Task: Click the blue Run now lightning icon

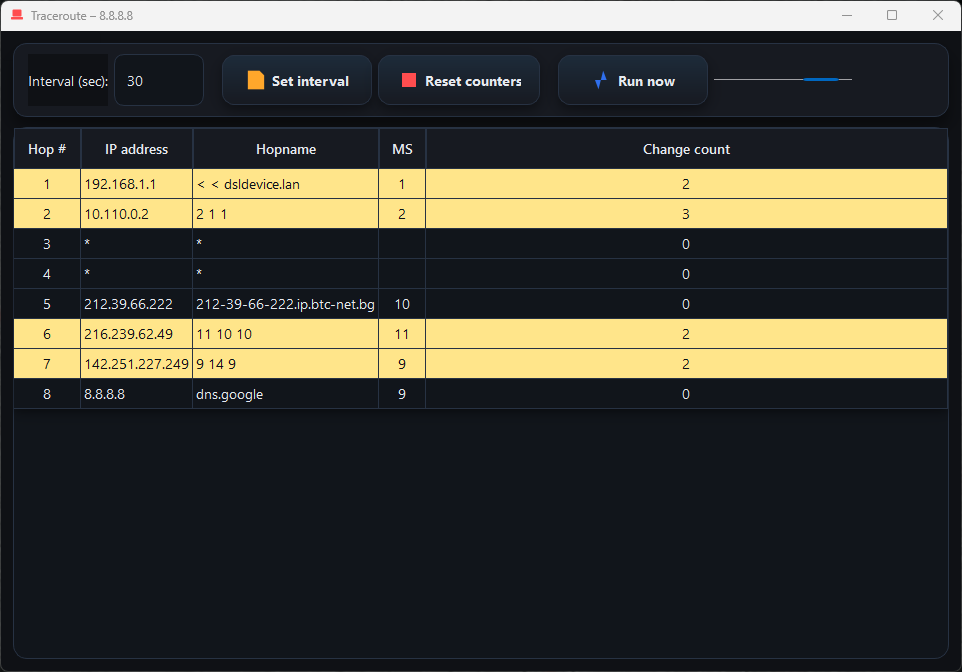Action: pyautogui.click(x=601, y=81)
